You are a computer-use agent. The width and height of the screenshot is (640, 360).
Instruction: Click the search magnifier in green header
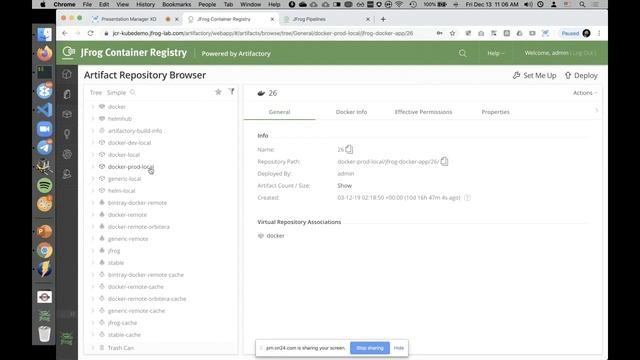tap(462, 53)
